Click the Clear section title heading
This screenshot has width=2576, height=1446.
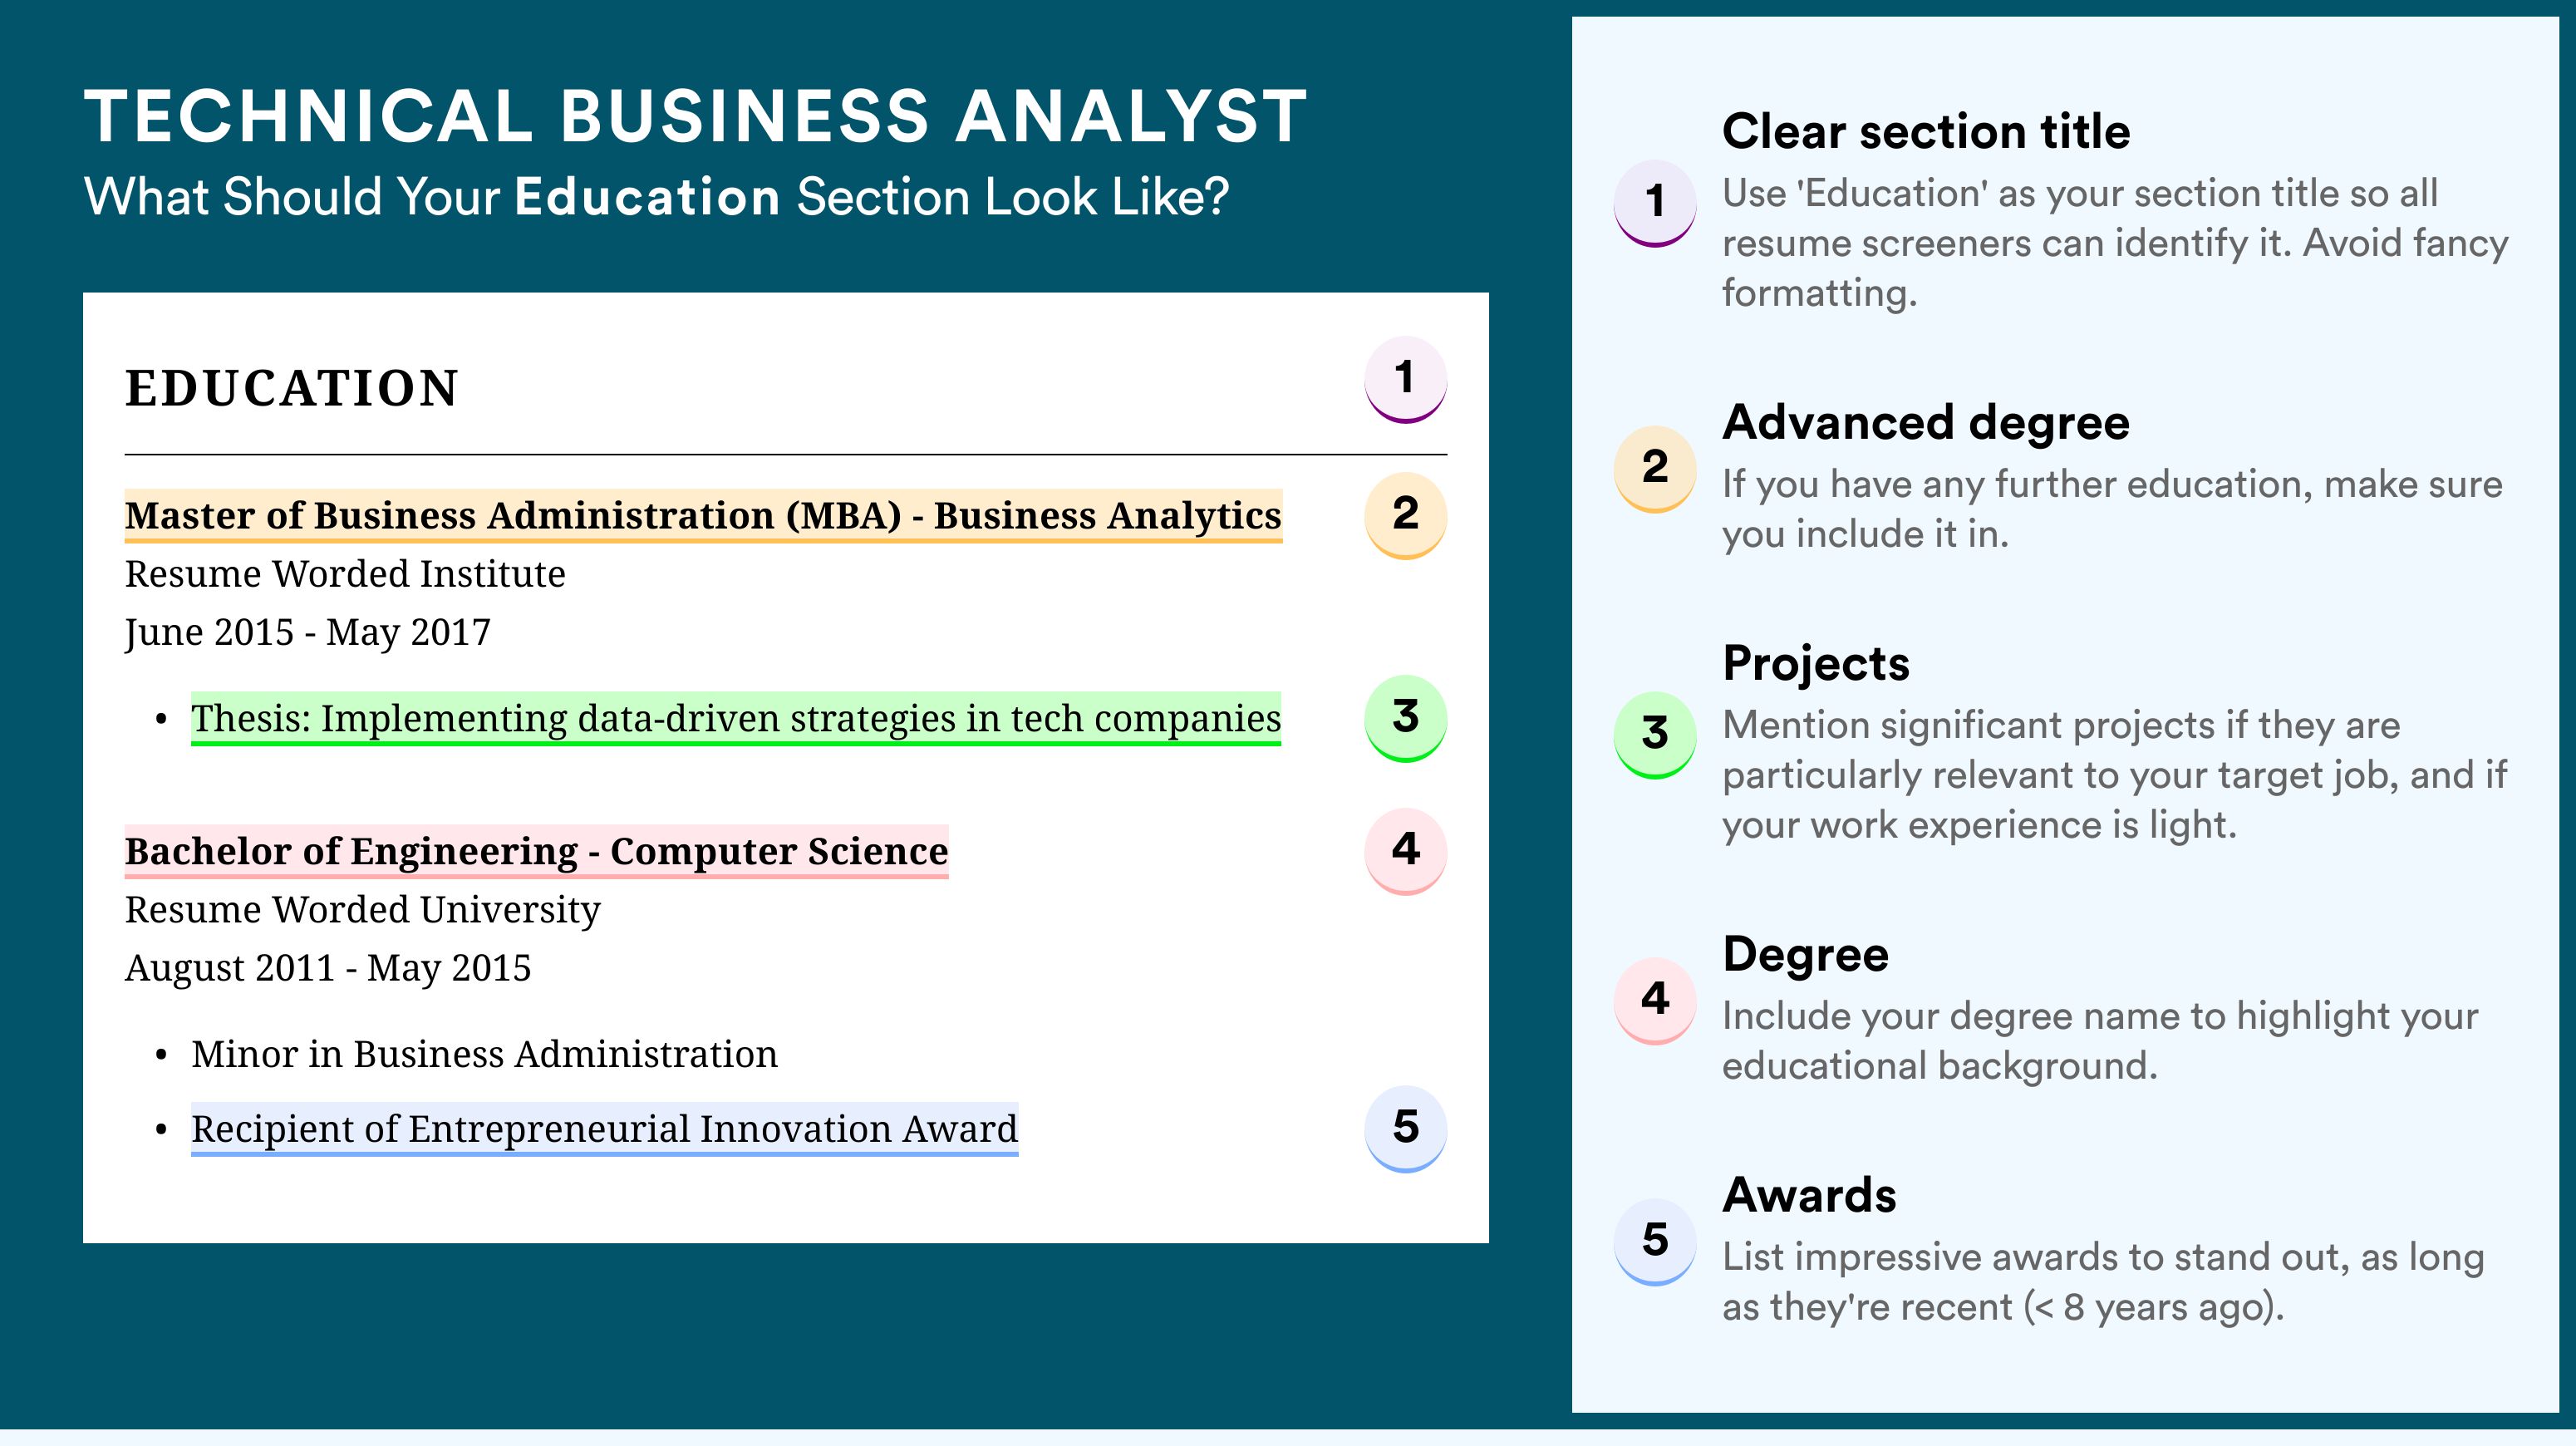(x=1926, y=131)
